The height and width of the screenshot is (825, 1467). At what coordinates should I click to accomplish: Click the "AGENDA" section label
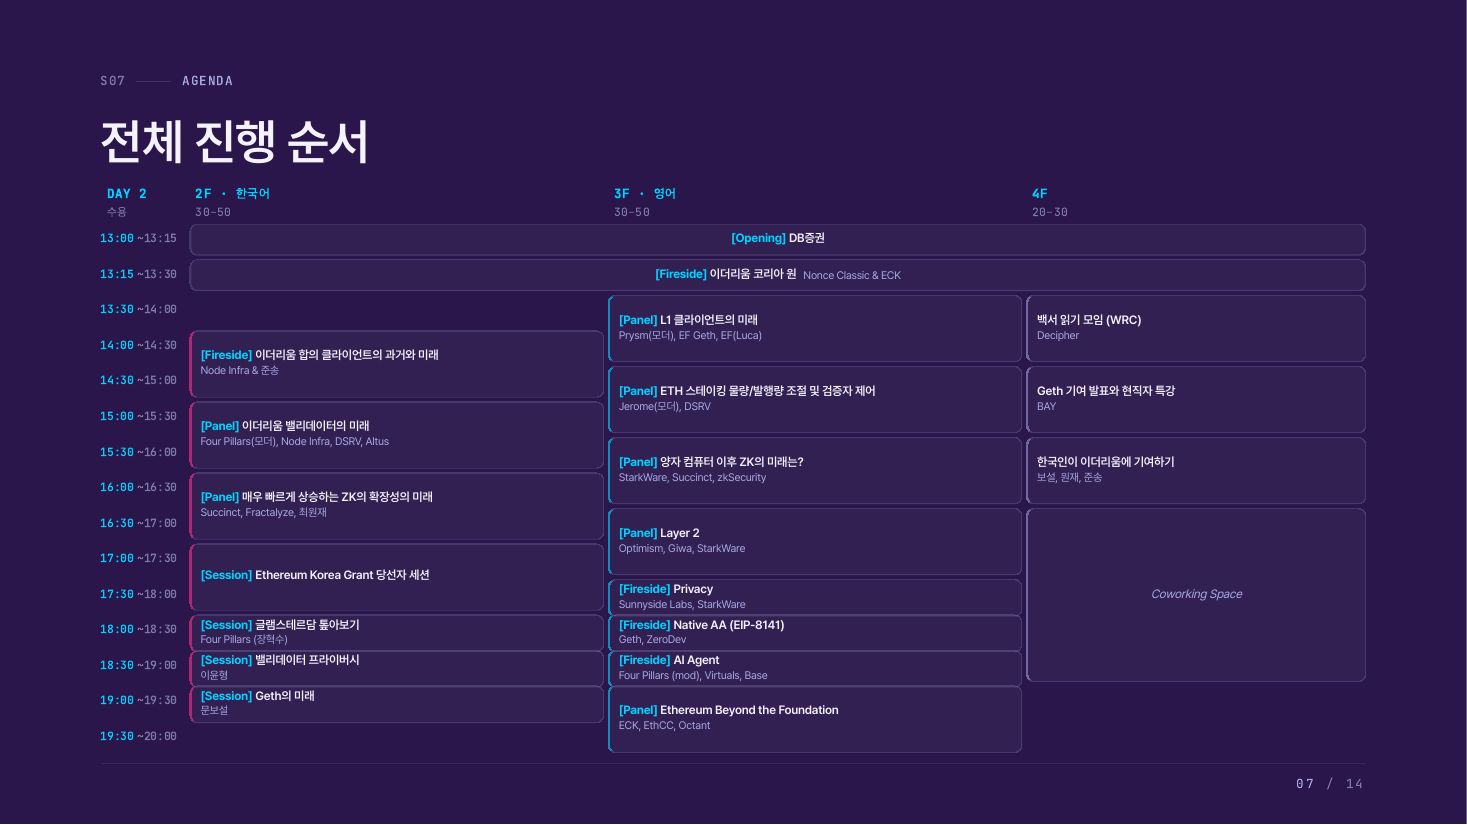tap(208, 81)
